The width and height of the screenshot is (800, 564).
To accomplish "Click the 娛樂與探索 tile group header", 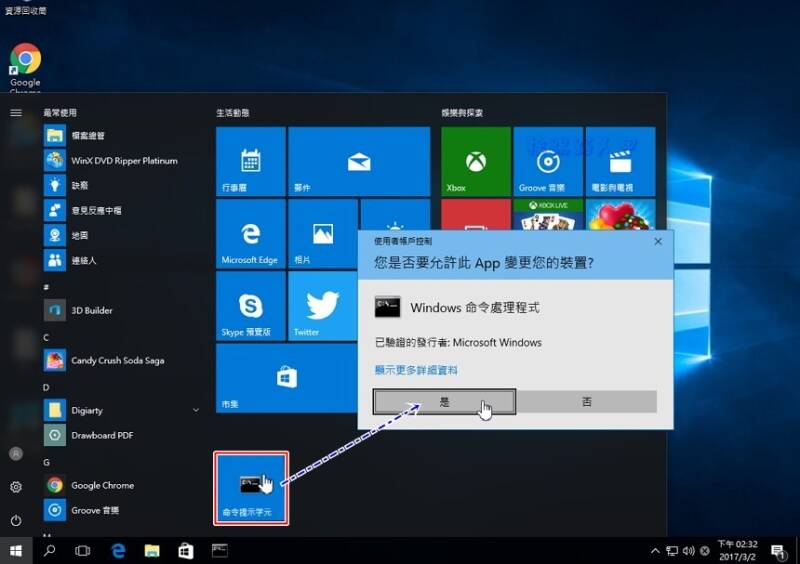I will [462, 113].
